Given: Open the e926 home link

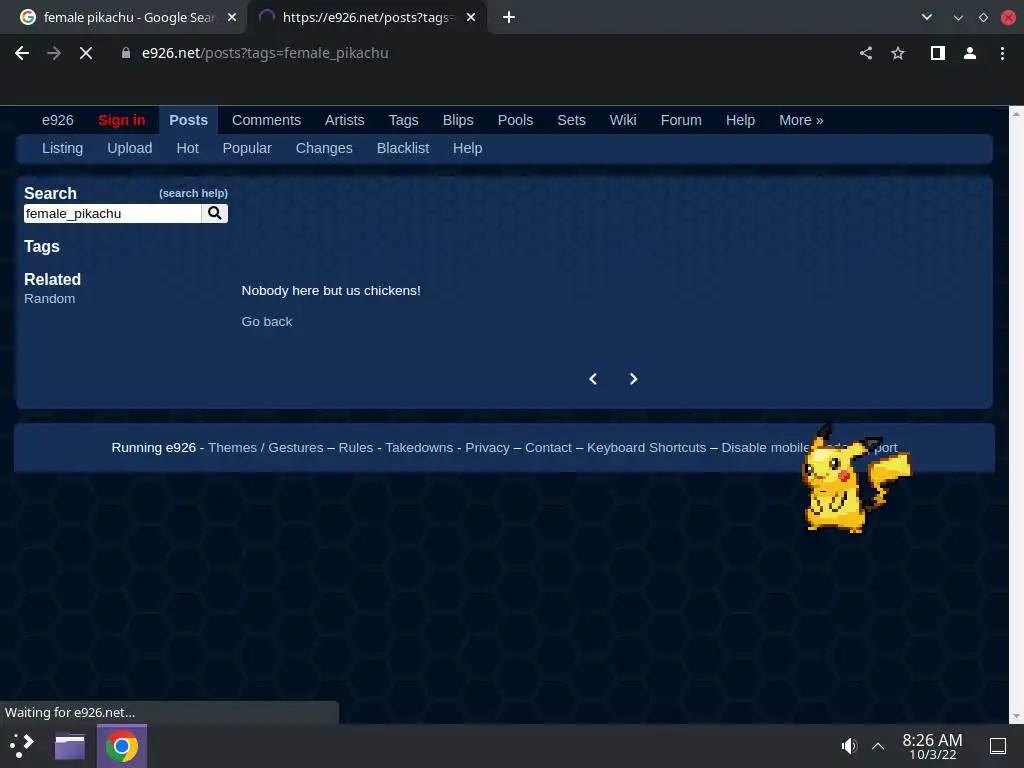Looking at the screenshot, I should point(57,120).
